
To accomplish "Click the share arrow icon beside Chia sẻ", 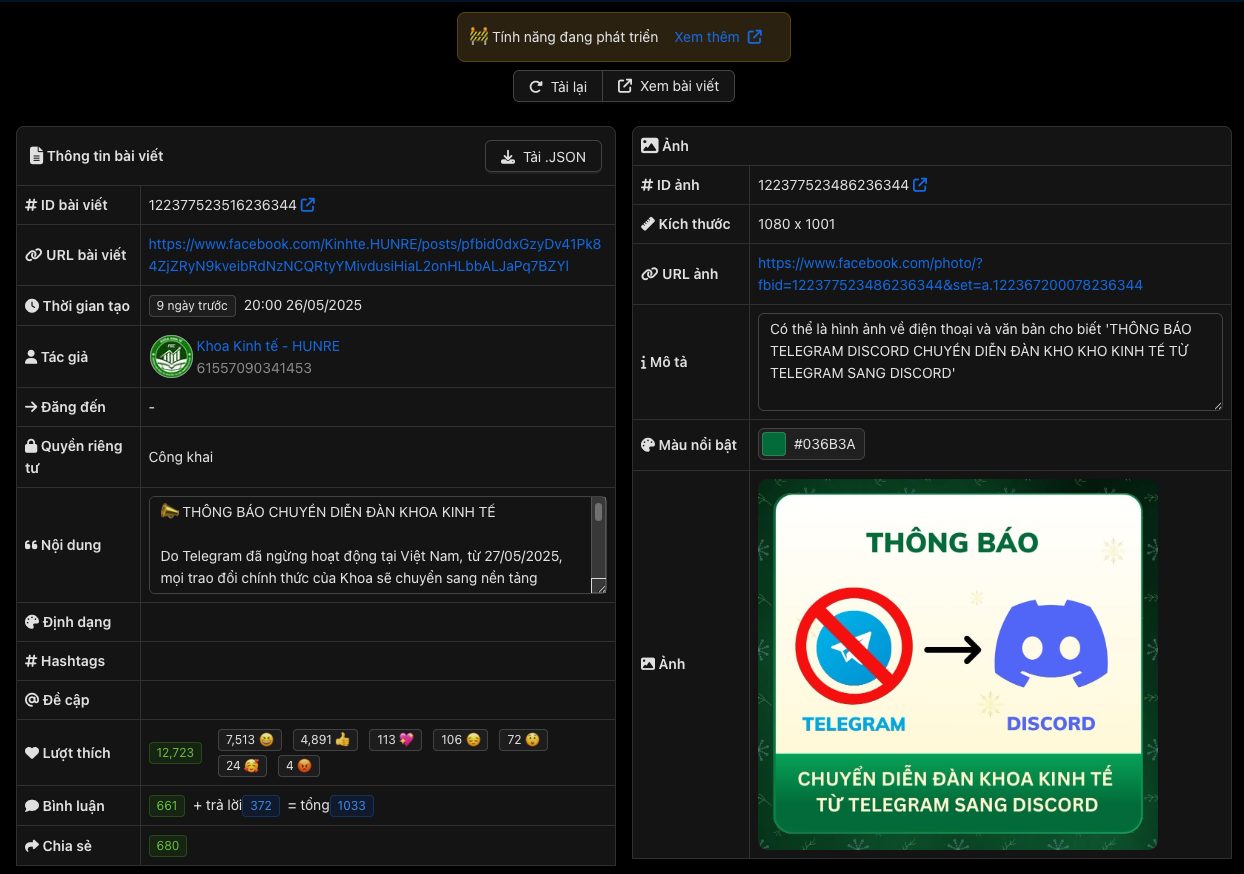I will point(32,846).
